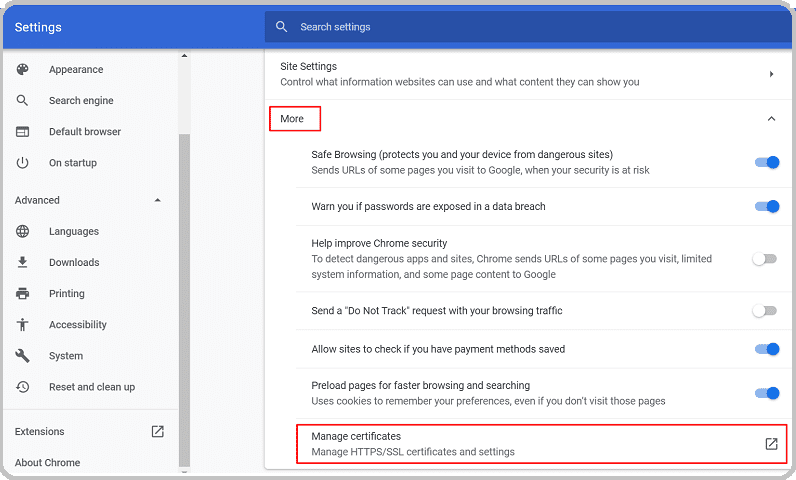Disable password data breach warning toggle
796x480 pixels.
(x=767, y=207)
